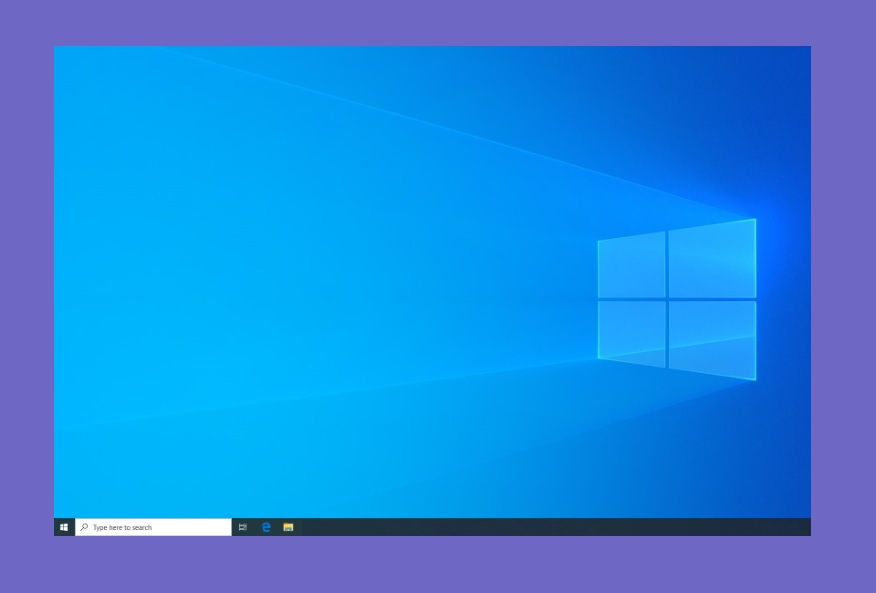Open the Windows Start menu
The height and width of the screenshot is (593, 876).
tap(64, 527)
